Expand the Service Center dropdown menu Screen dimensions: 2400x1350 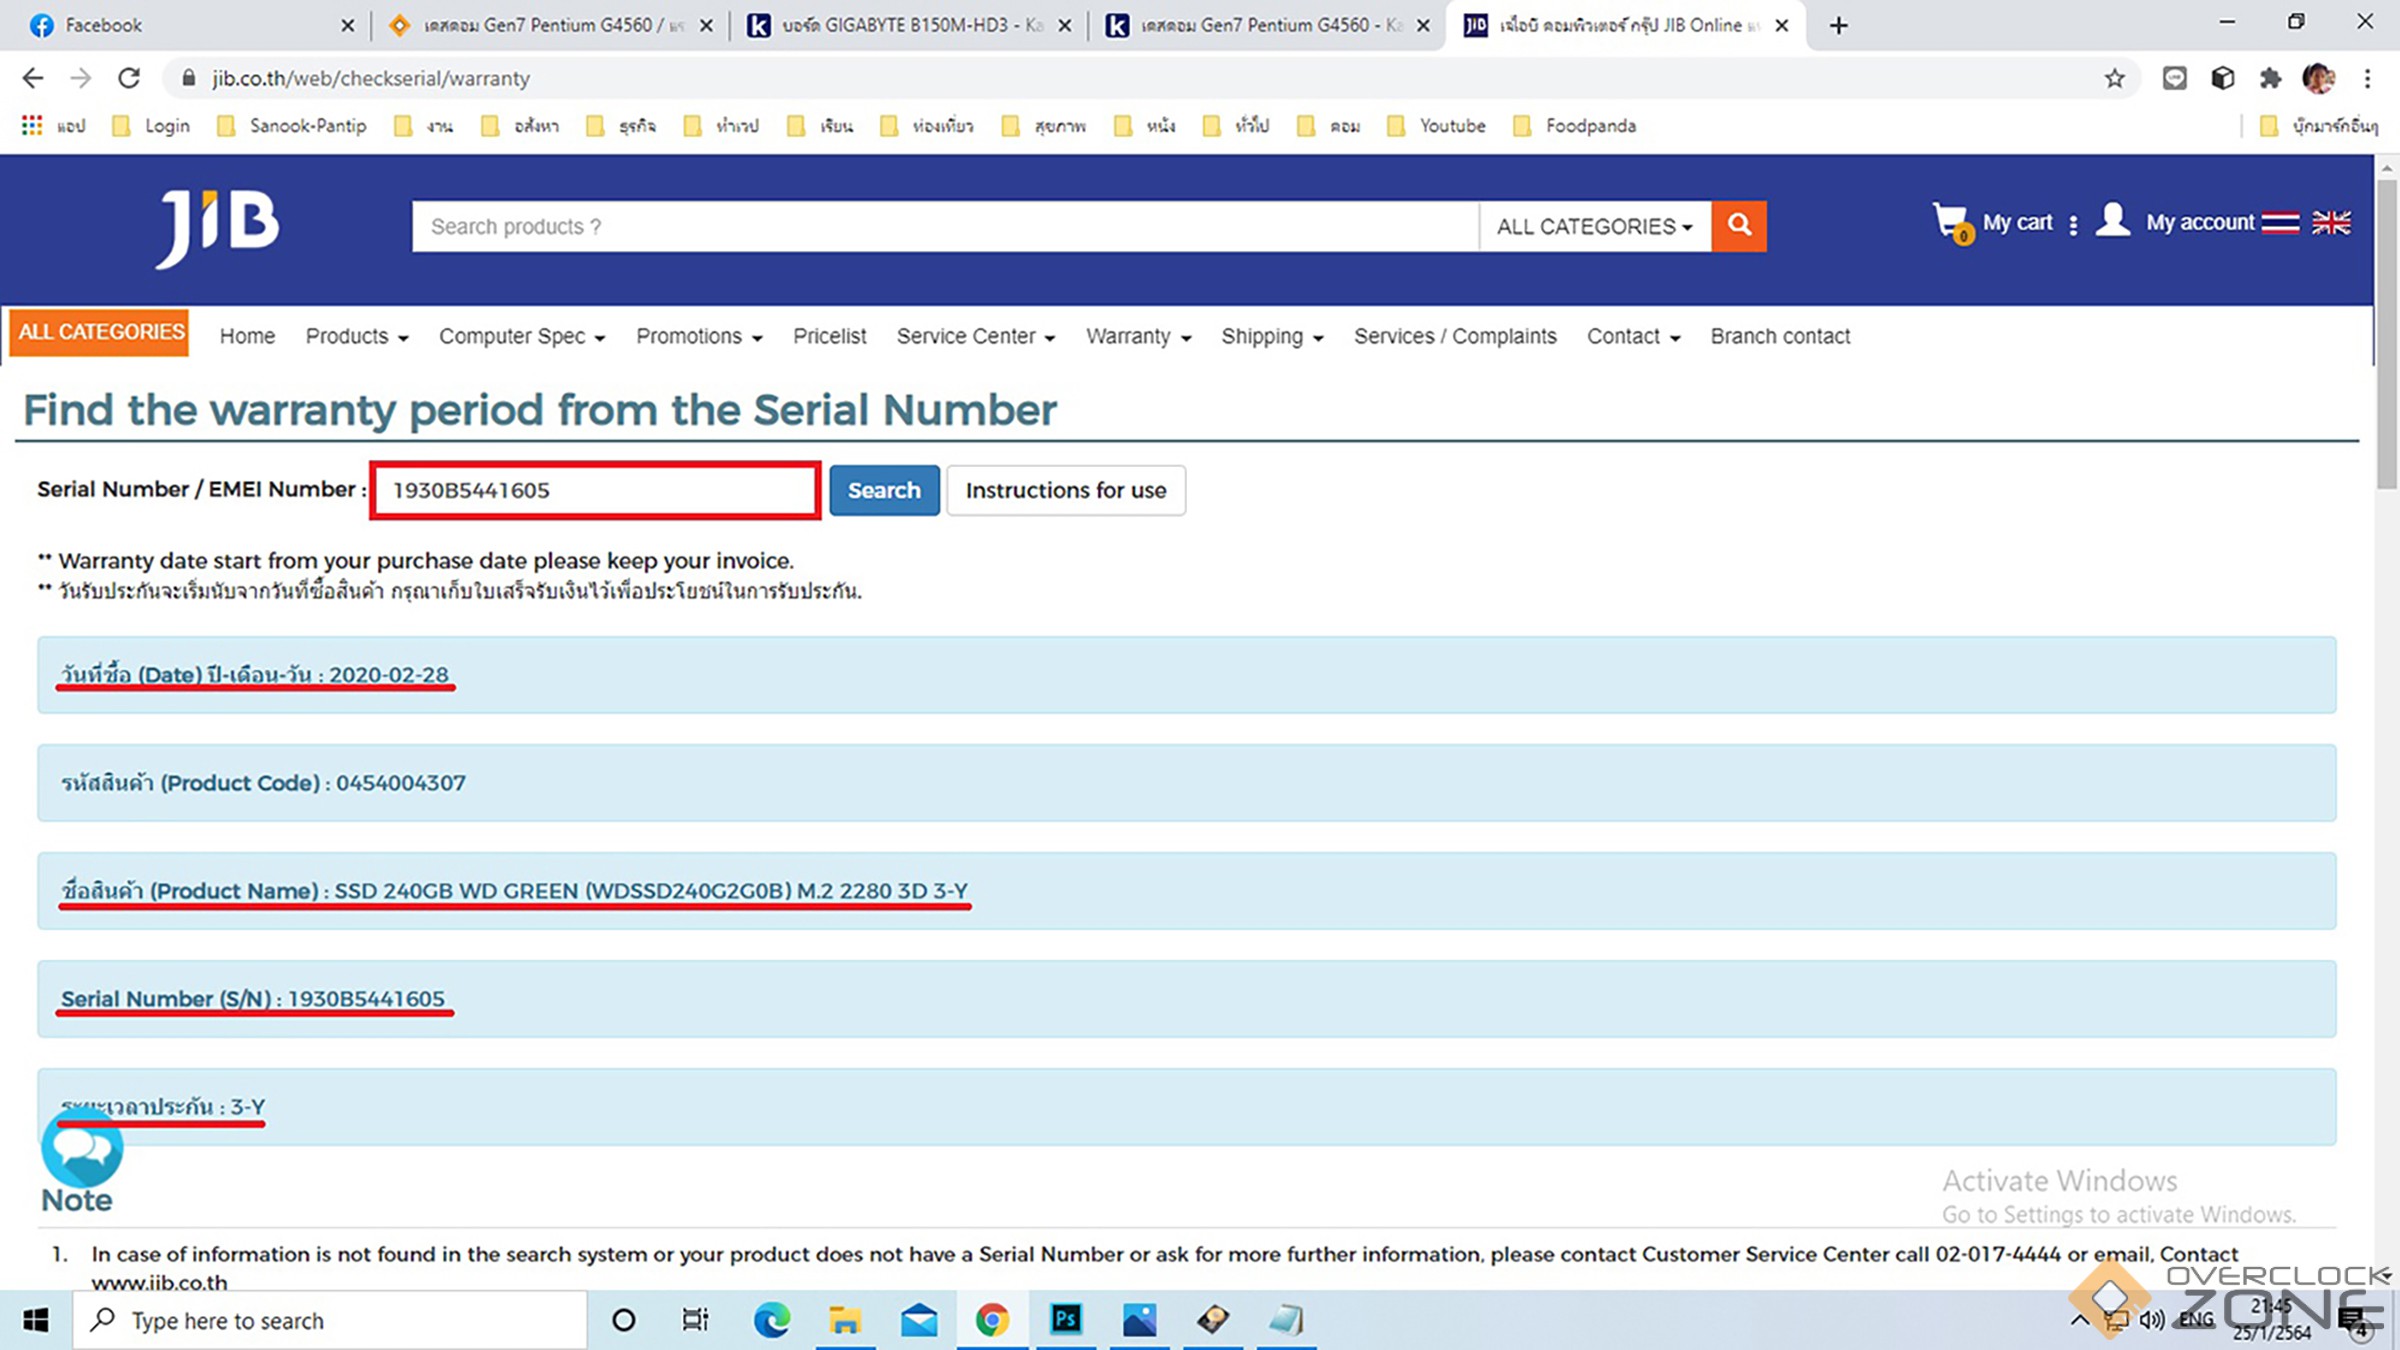coord(975,337)
